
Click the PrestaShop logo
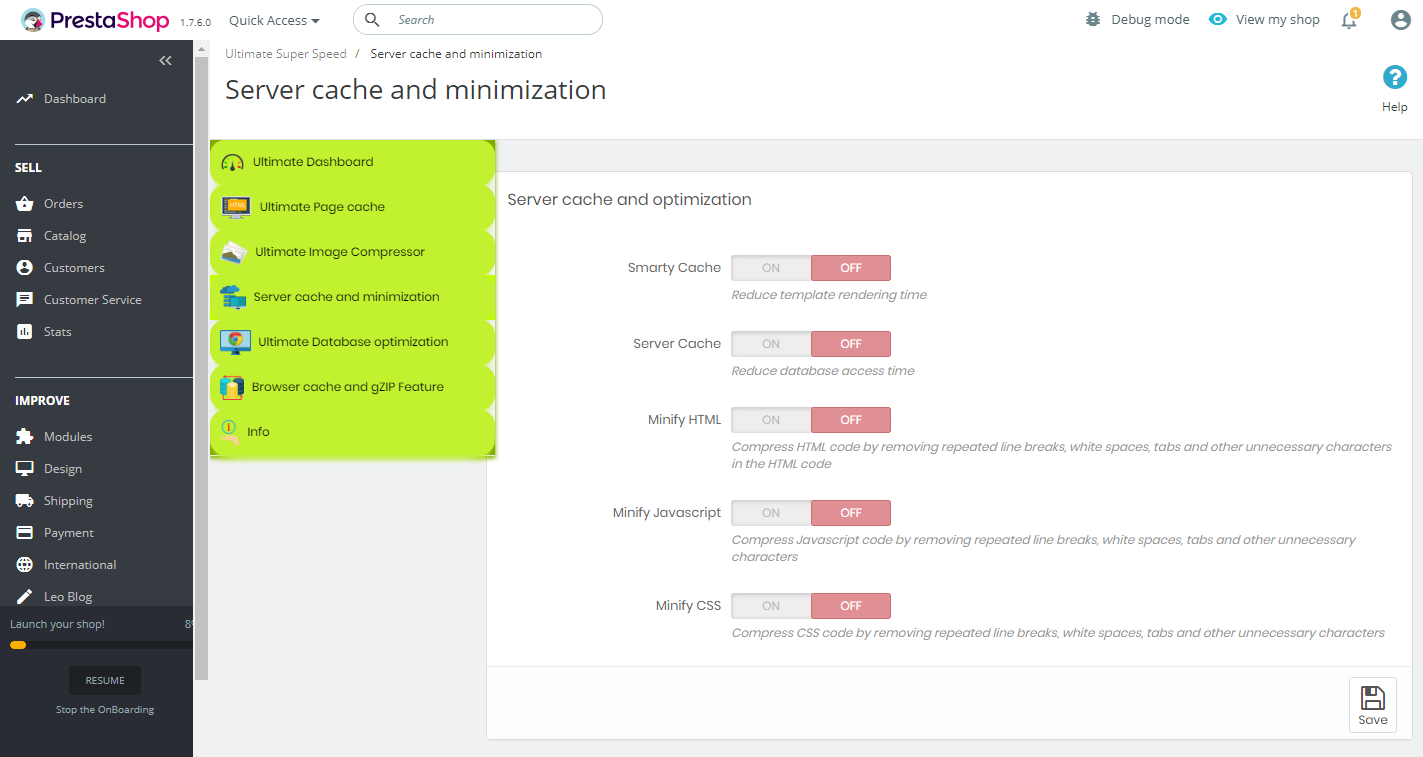click(x=96, y=20)
